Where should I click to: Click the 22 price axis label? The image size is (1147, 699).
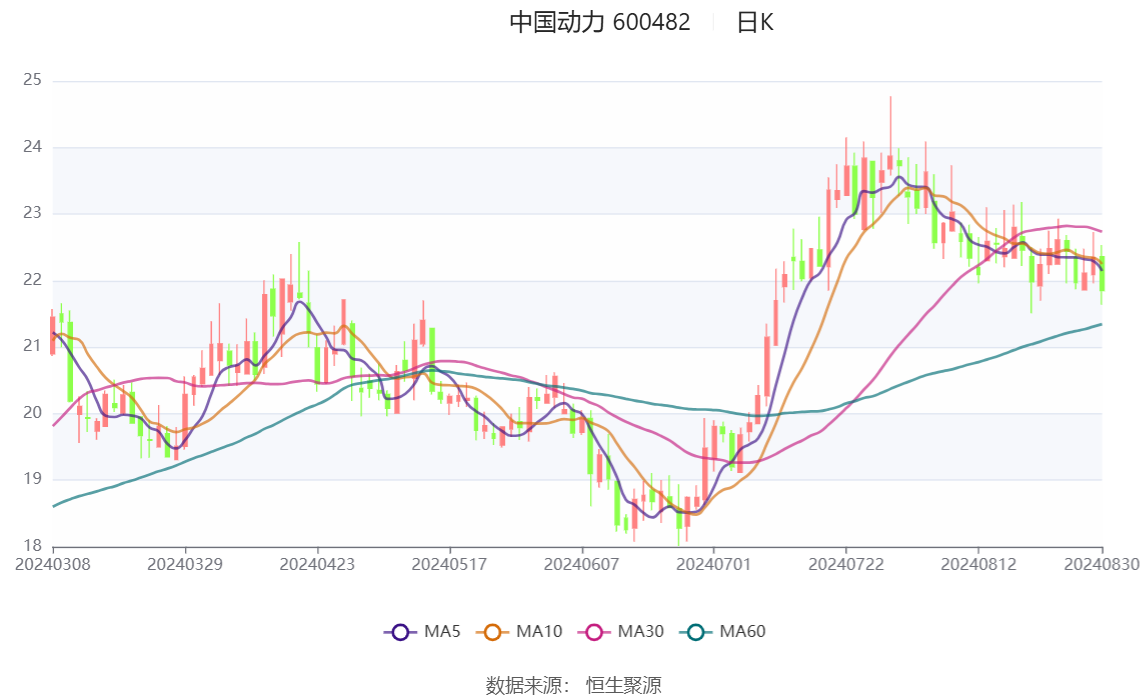32,279
